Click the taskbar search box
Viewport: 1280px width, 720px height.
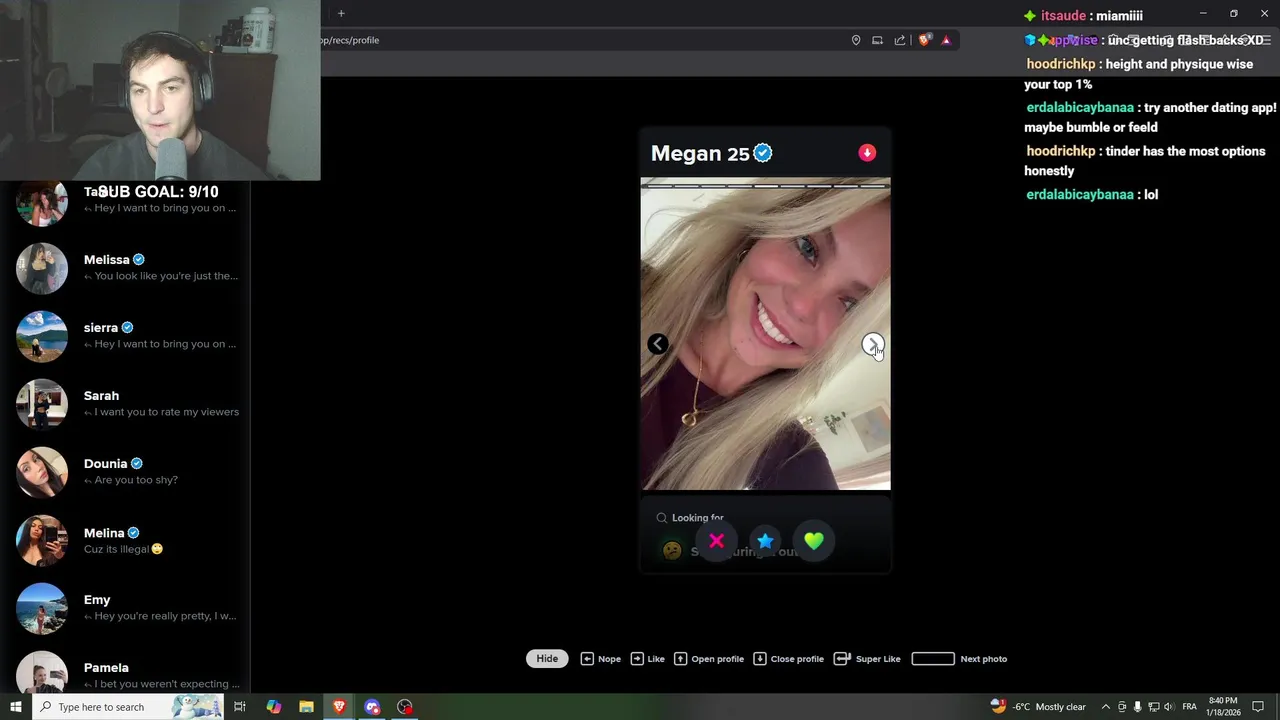128,707
